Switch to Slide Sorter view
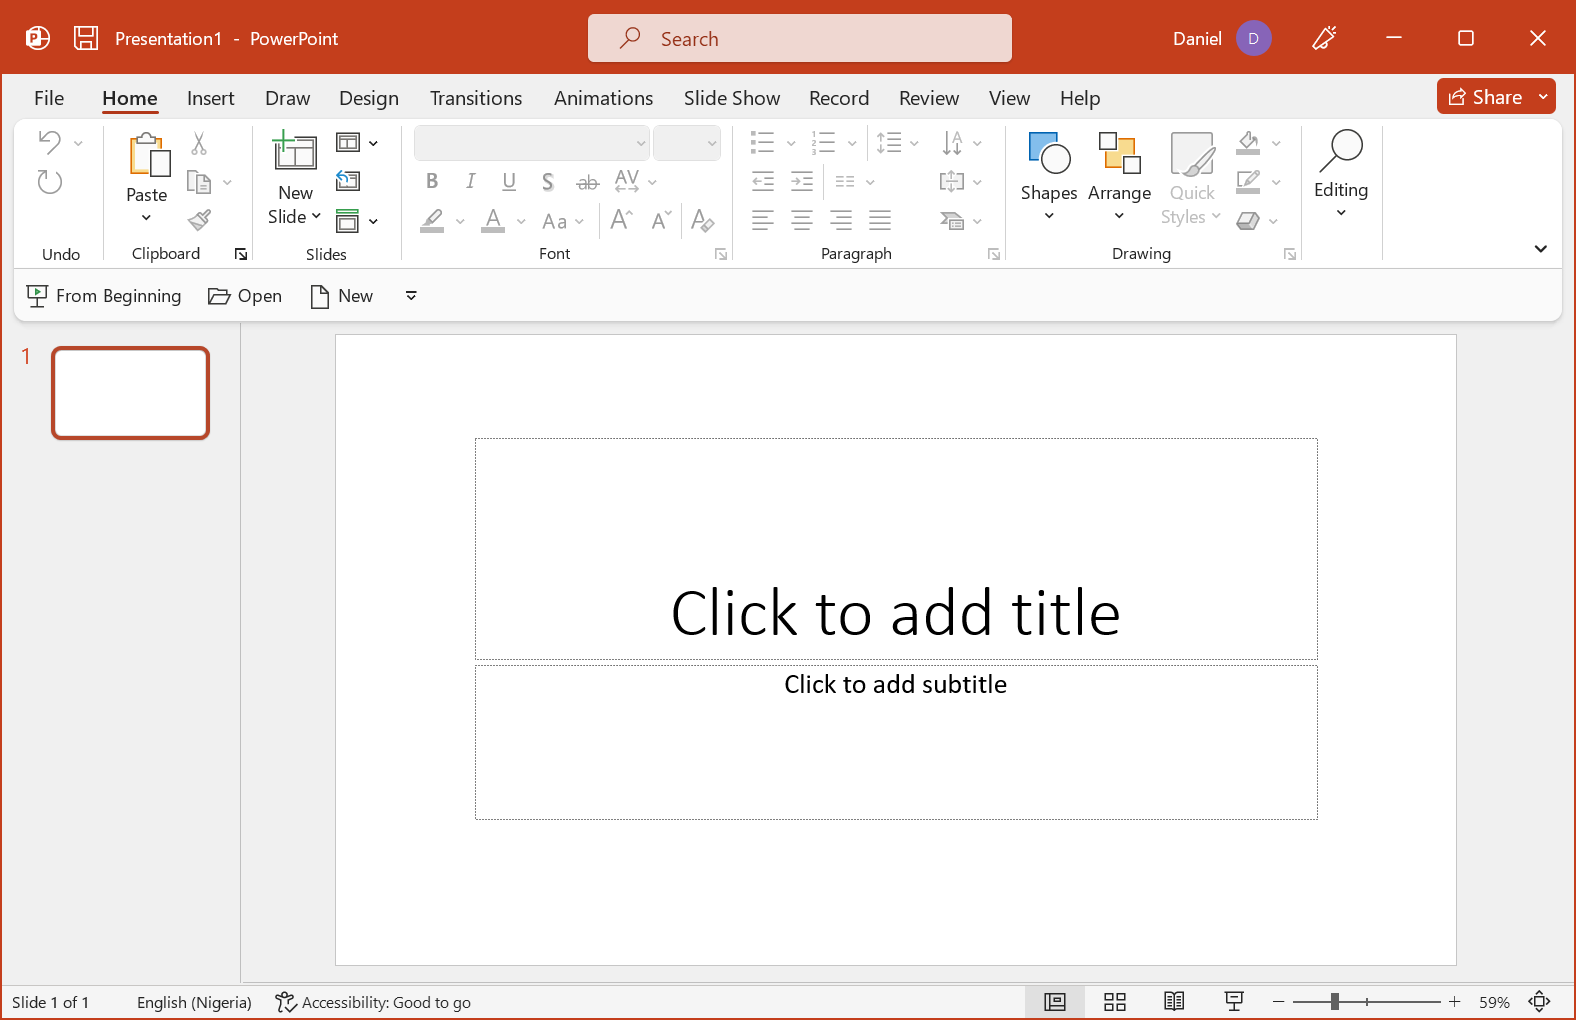 1114,1002
